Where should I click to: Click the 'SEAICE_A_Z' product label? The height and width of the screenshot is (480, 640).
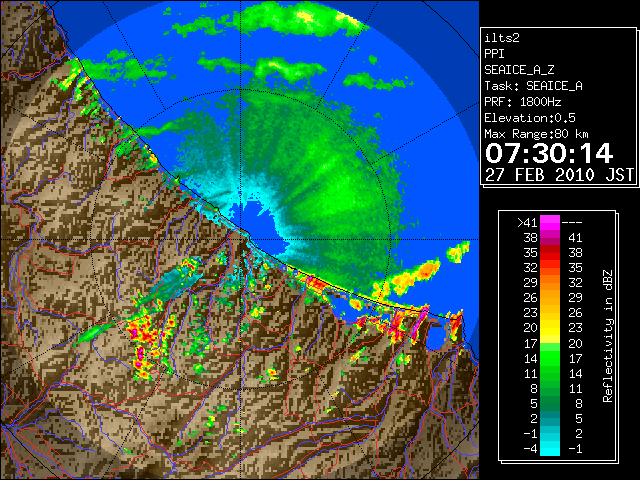click(519, 70)
